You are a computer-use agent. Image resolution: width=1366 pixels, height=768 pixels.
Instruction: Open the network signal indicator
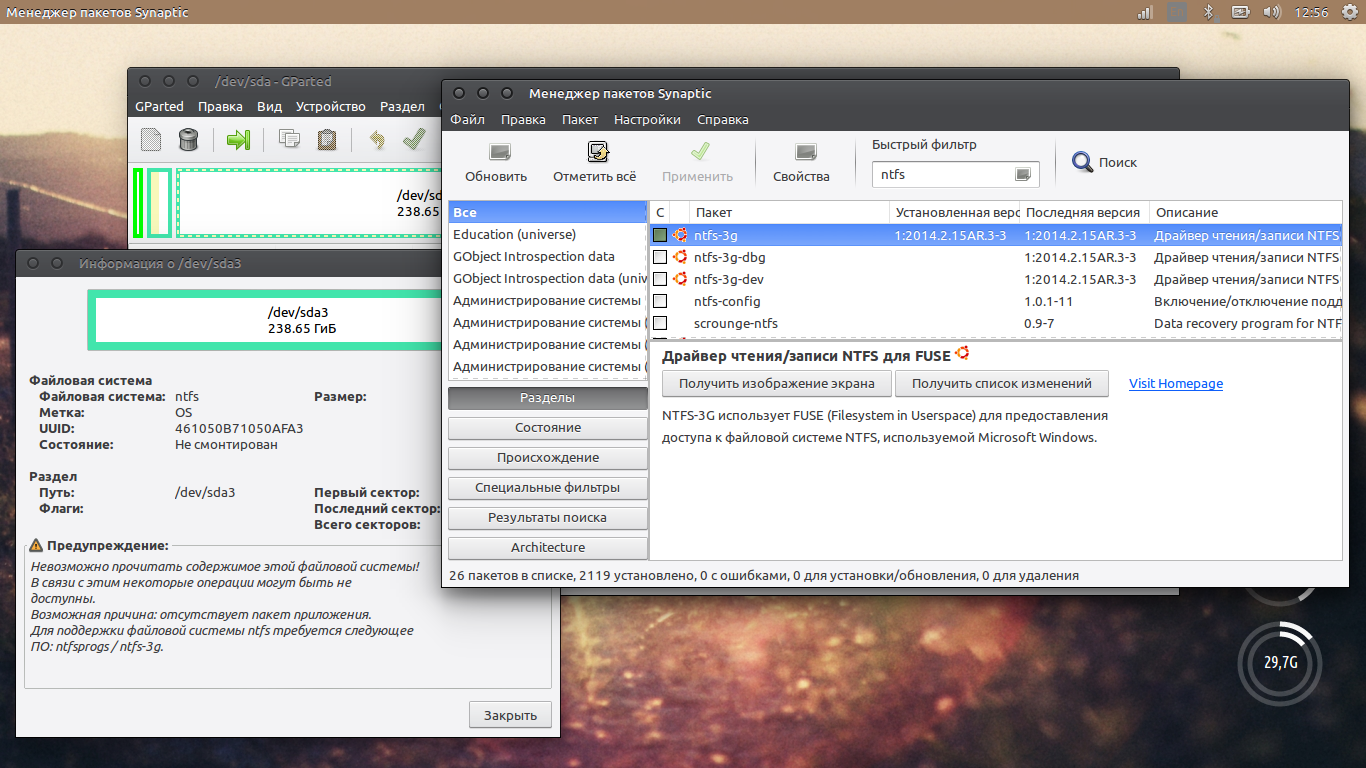1146,12
